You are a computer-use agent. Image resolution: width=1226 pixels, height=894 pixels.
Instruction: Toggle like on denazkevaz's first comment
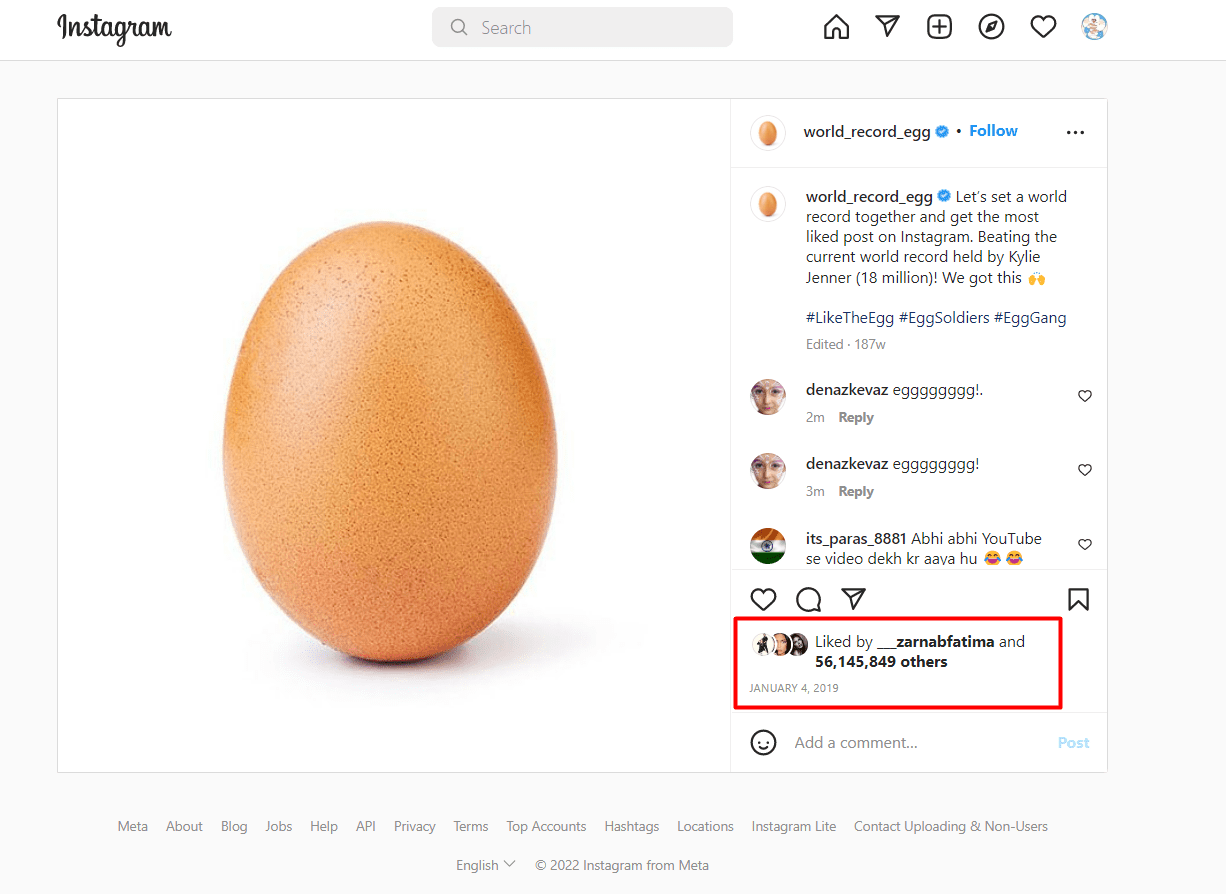[x=1085, y=395]
